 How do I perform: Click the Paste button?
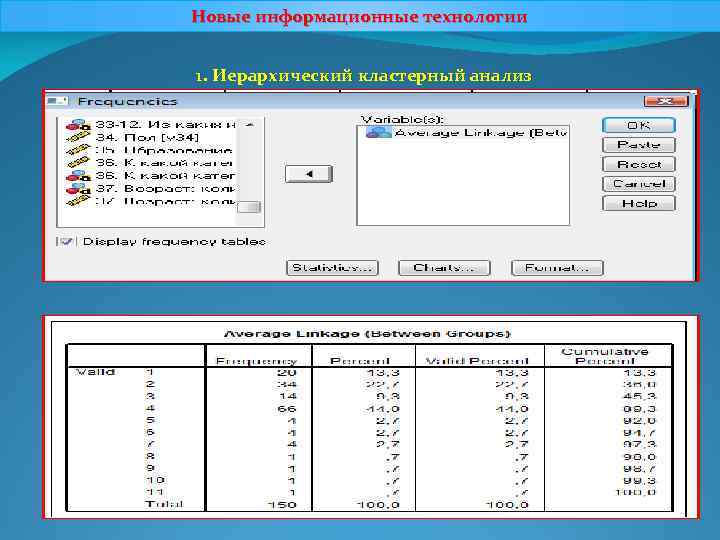pos(639,145)
